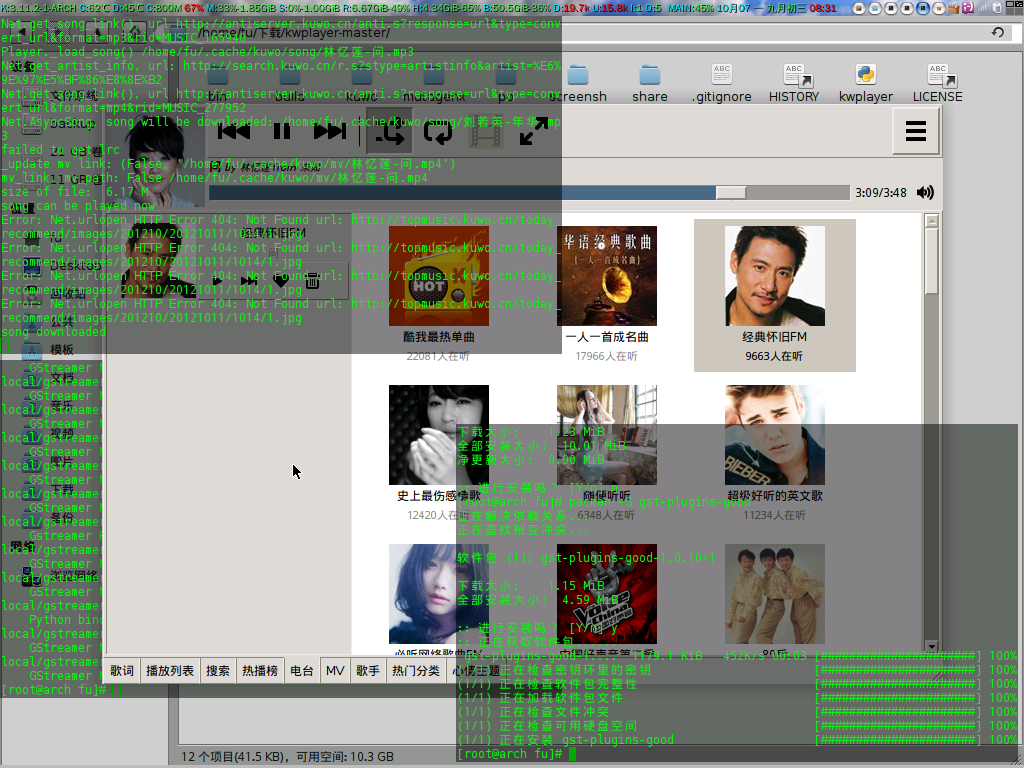Open the 模板 folder in sidebar
The height and width of the screenshot is (768, 1024).
point(62,350)
